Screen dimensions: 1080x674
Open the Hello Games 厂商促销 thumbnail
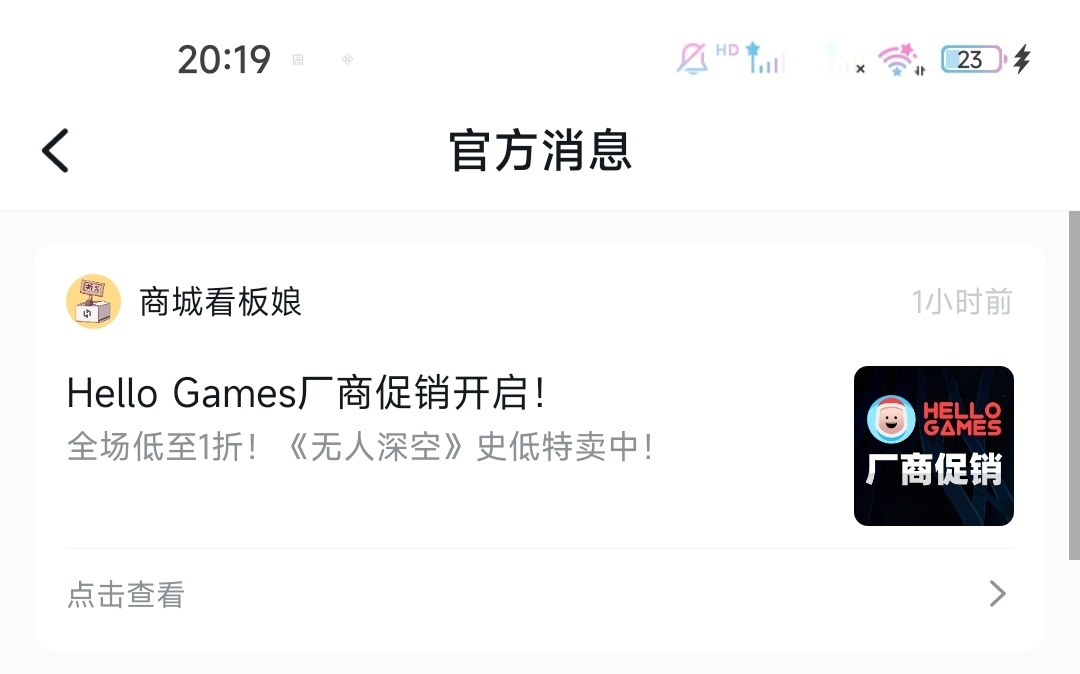(x=933, y=446)
